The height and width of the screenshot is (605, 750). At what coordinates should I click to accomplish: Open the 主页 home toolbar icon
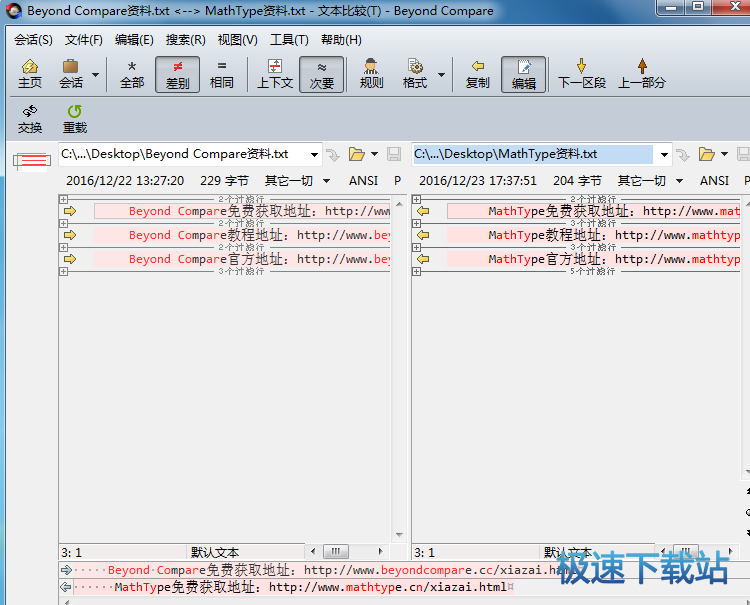(x=30, y=74)
